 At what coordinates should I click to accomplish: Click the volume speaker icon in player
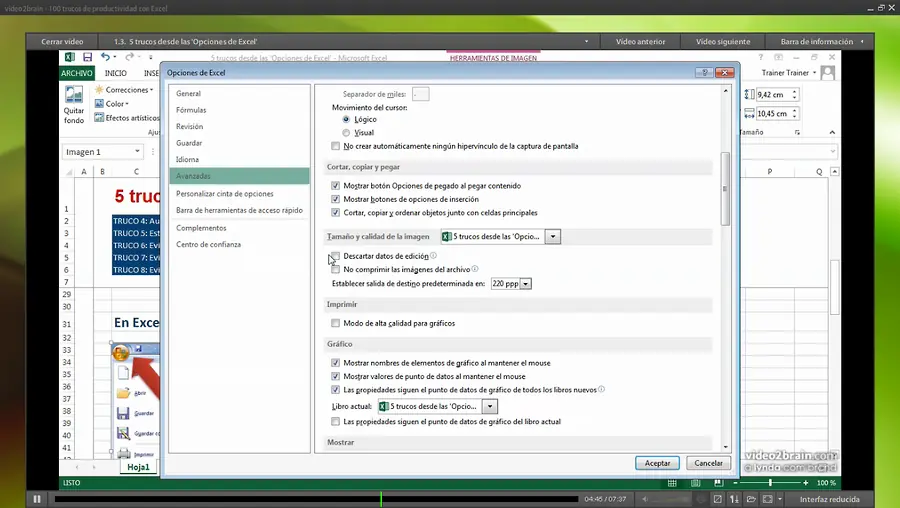coord(645,499)
